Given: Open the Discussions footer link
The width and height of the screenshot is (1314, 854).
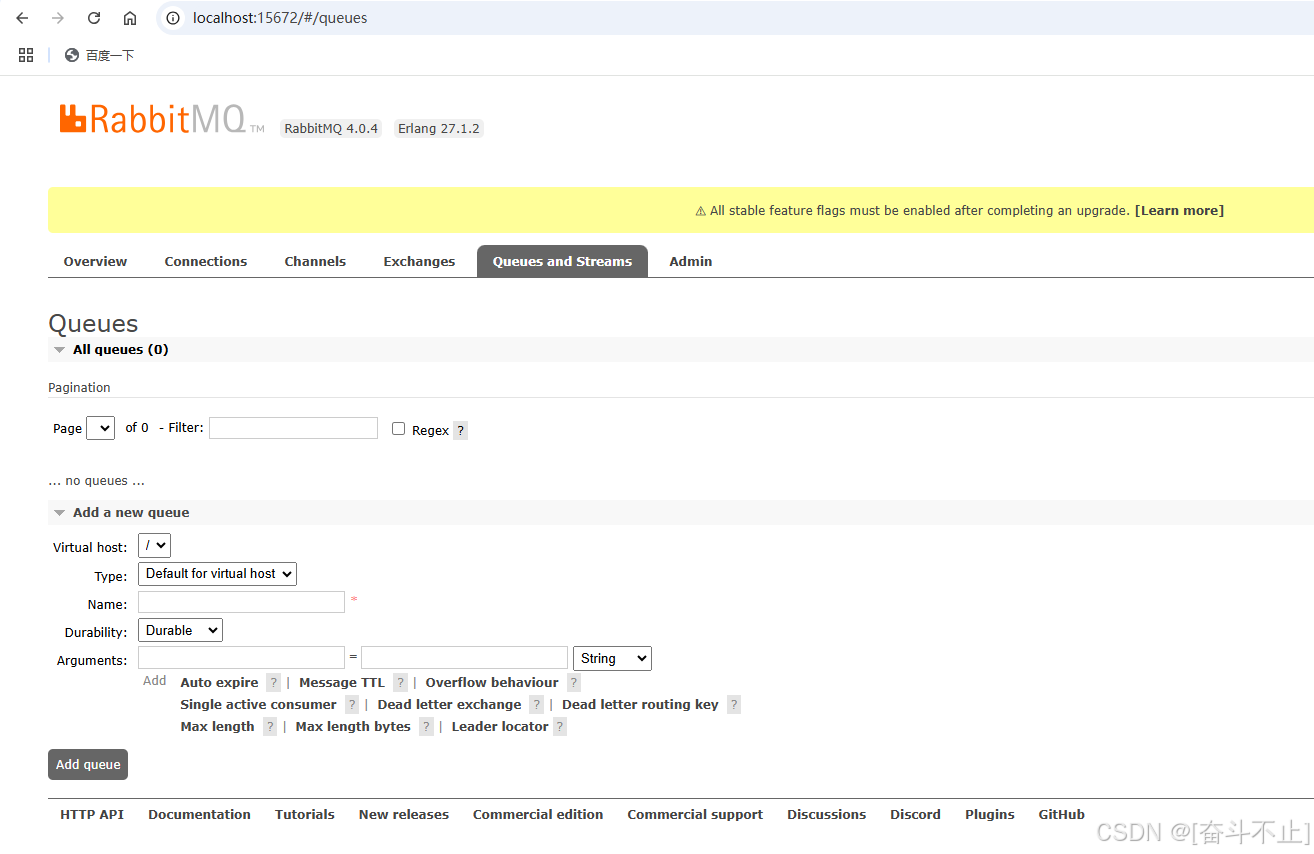Looking at the screenshot, I should coord(827,815).
